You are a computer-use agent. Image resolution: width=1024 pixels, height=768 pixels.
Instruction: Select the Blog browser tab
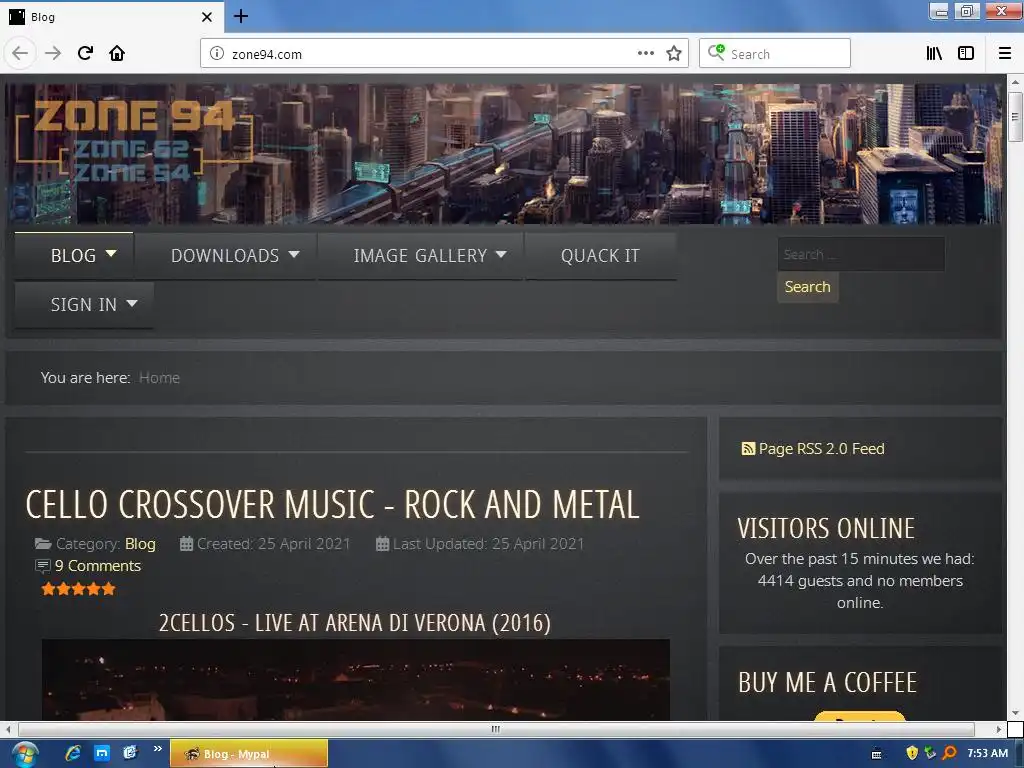click(112, 17)
